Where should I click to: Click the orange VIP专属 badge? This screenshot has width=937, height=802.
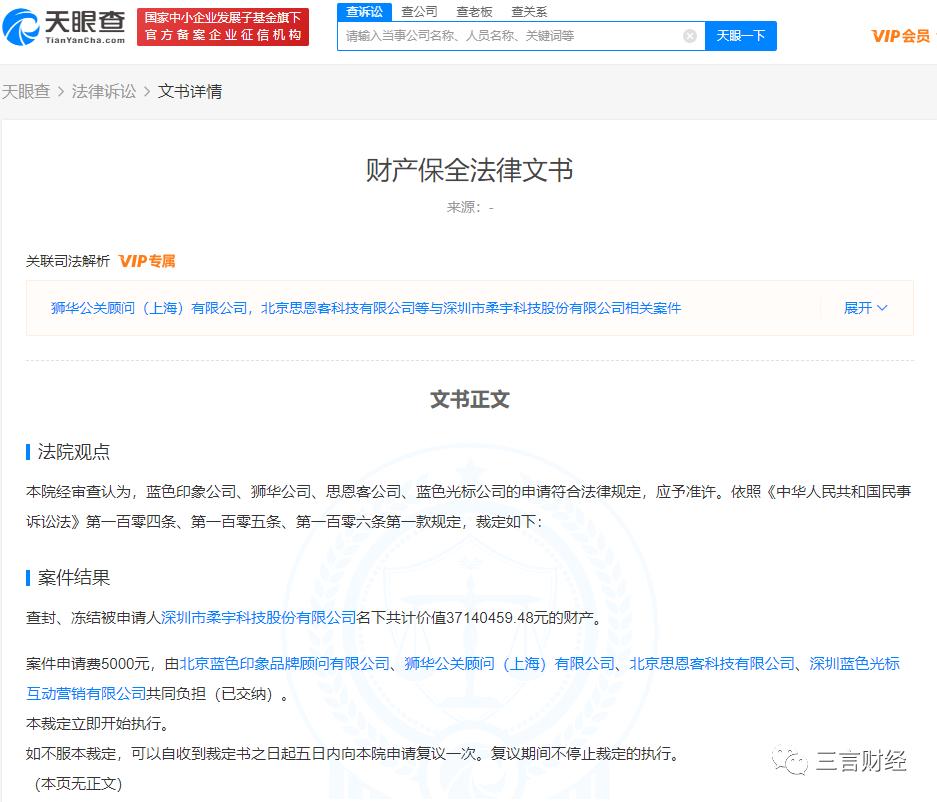click(148, 261)
